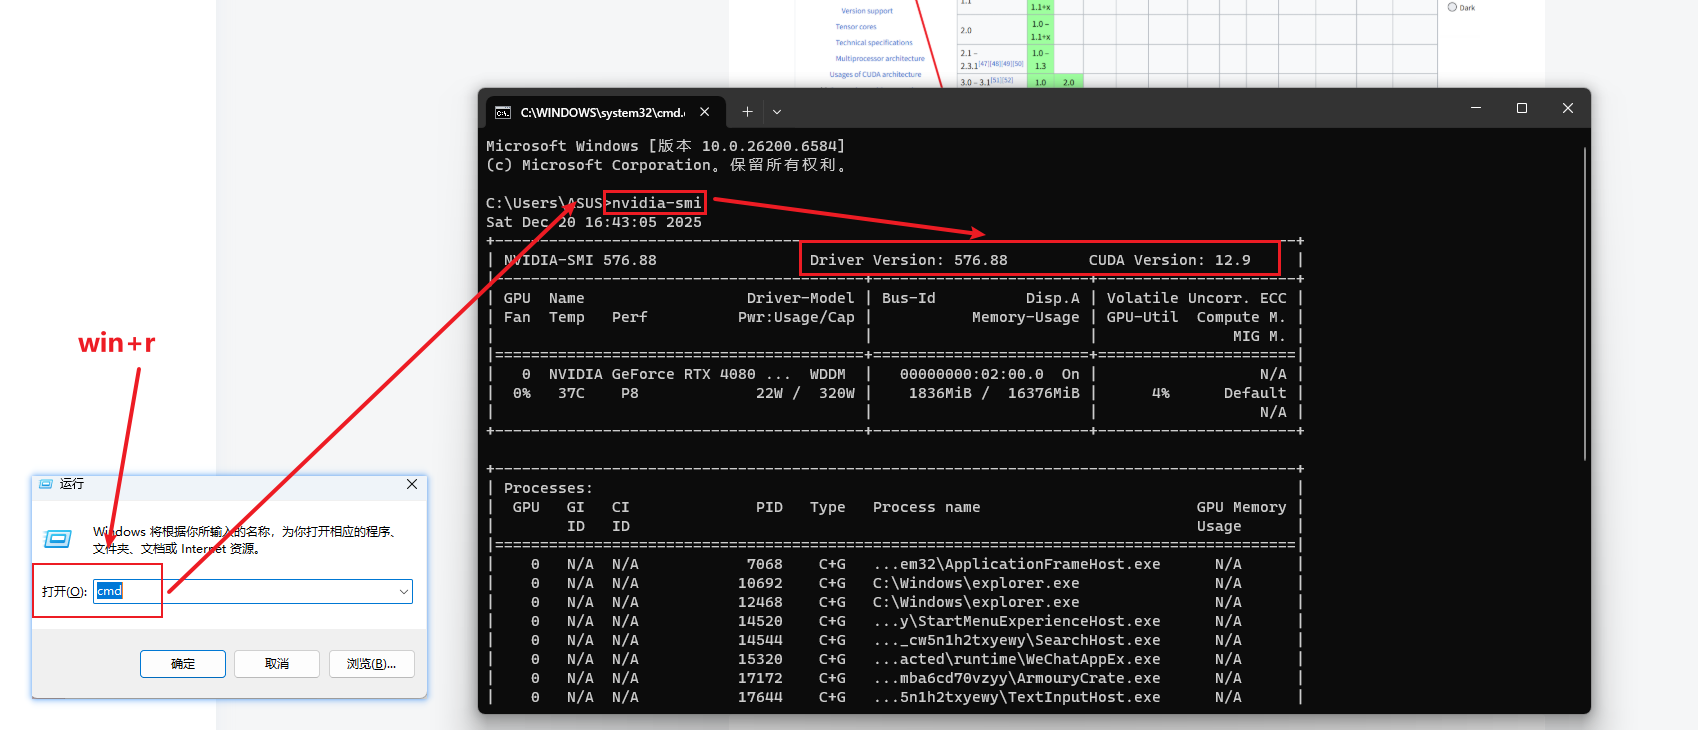The width and height of the screenshot is (1698, 730).
Task: Click the PID 12468 value
Action: click(760, 602)
